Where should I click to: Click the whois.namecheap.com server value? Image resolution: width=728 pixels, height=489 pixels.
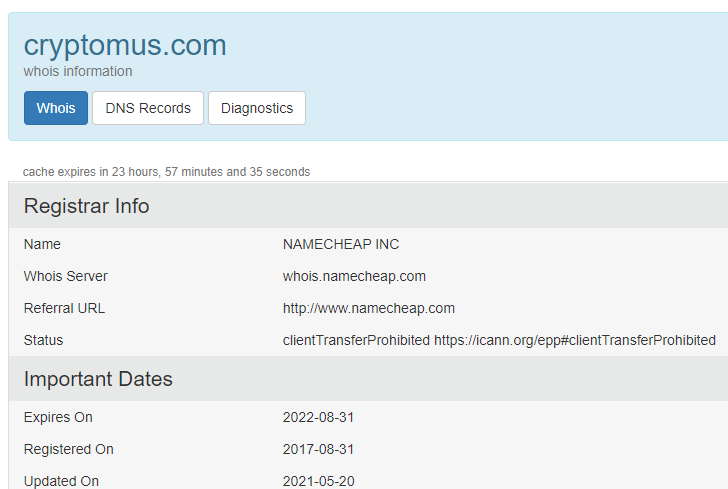(354, 276)
